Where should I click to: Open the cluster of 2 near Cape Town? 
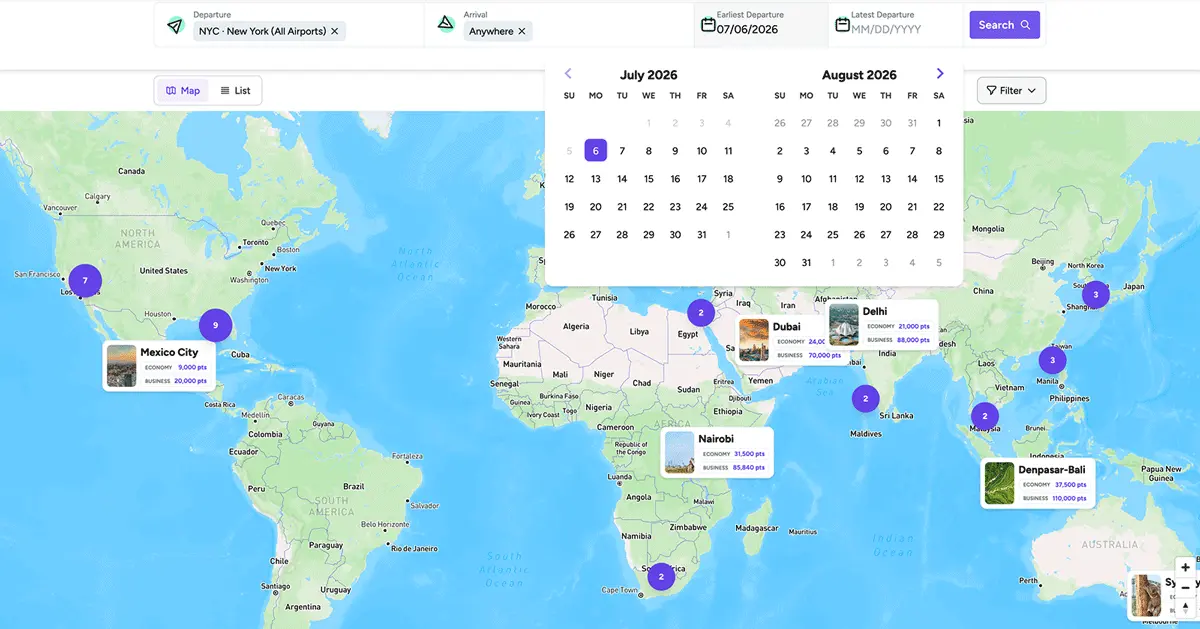(x=661, y=577)
